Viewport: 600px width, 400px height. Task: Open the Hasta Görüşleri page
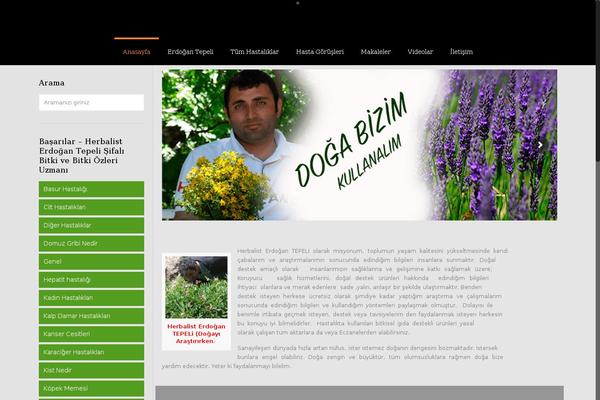coord(320,52)
